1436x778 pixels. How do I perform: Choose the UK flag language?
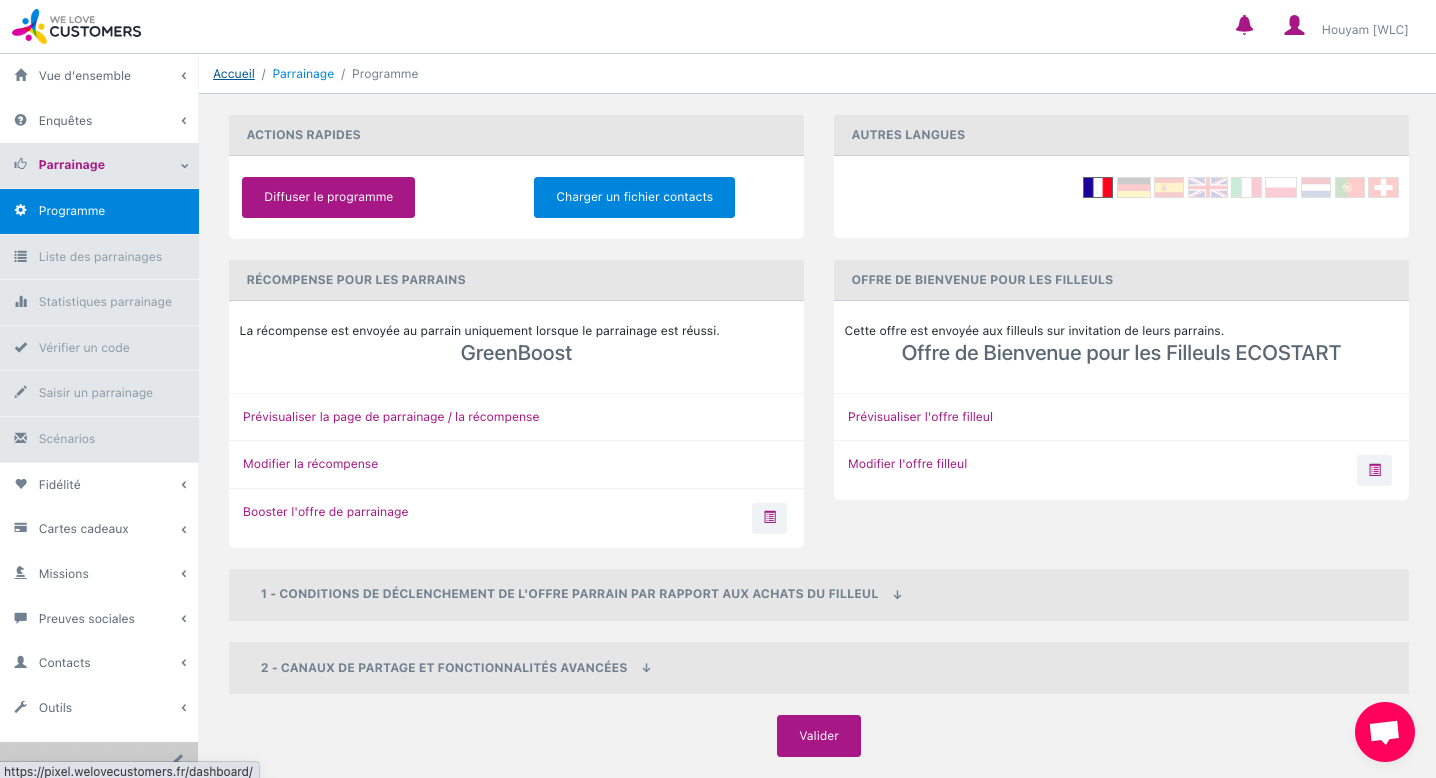pyautogui.click(x=1207, y=188)
